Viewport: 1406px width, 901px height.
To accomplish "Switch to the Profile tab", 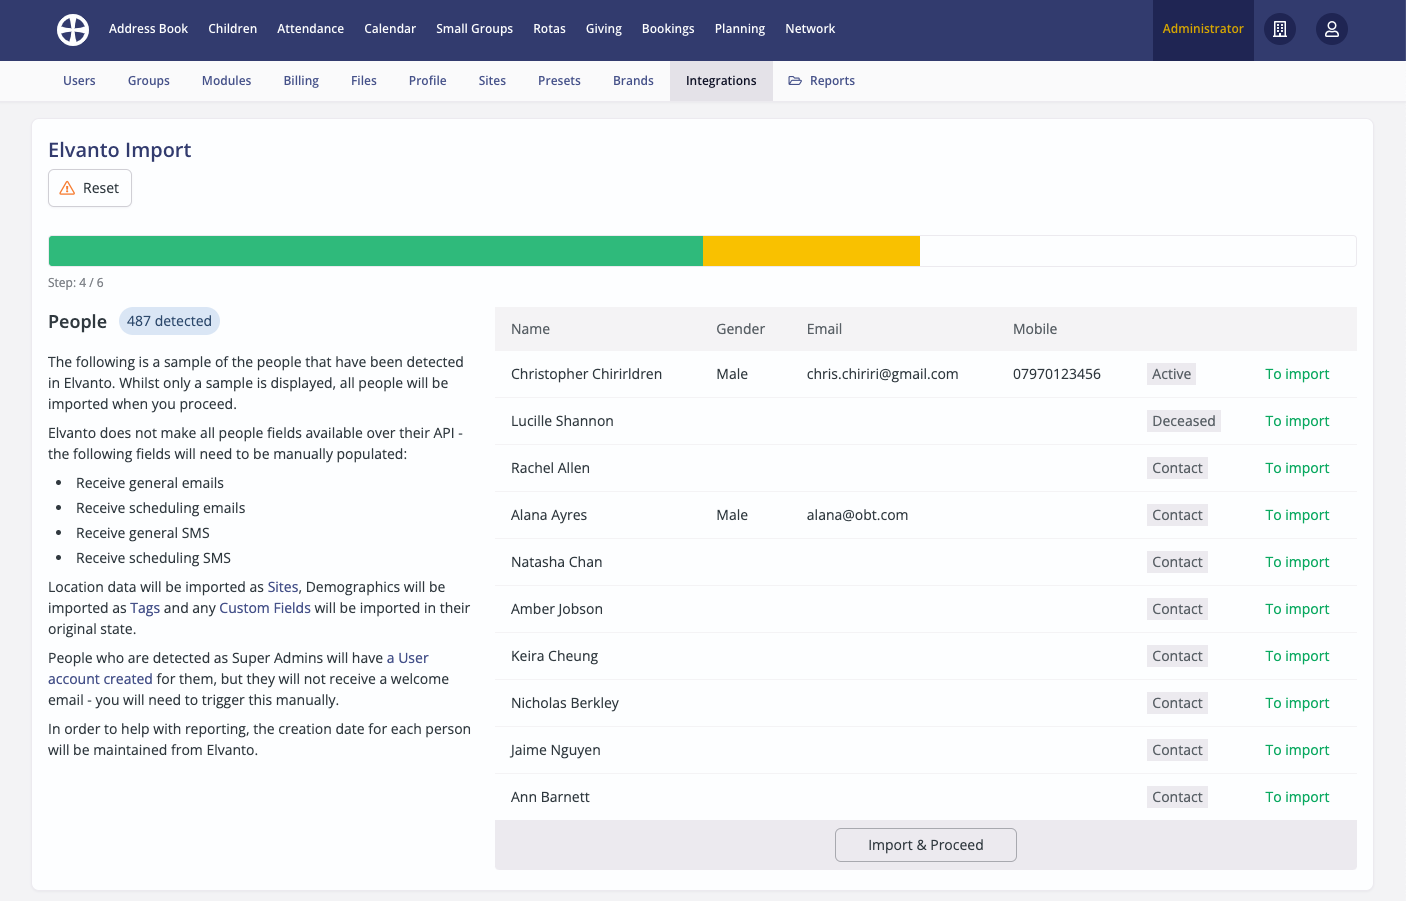I will [428, 81].
